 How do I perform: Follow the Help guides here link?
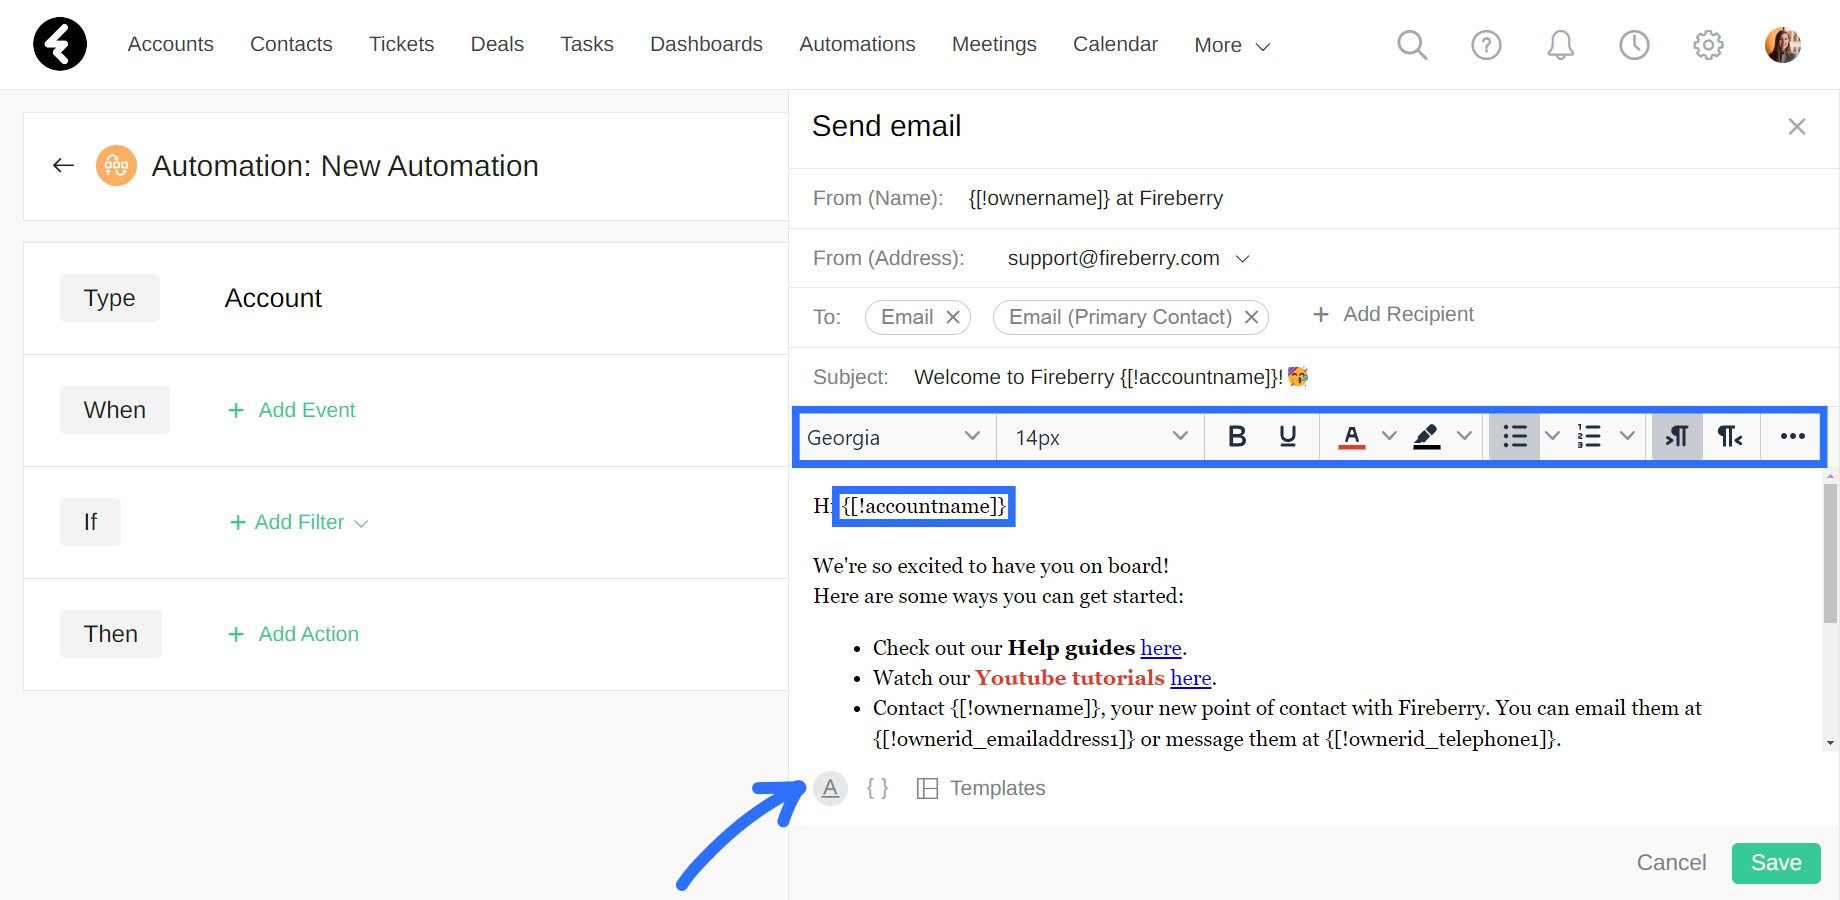coord(1161,648)
